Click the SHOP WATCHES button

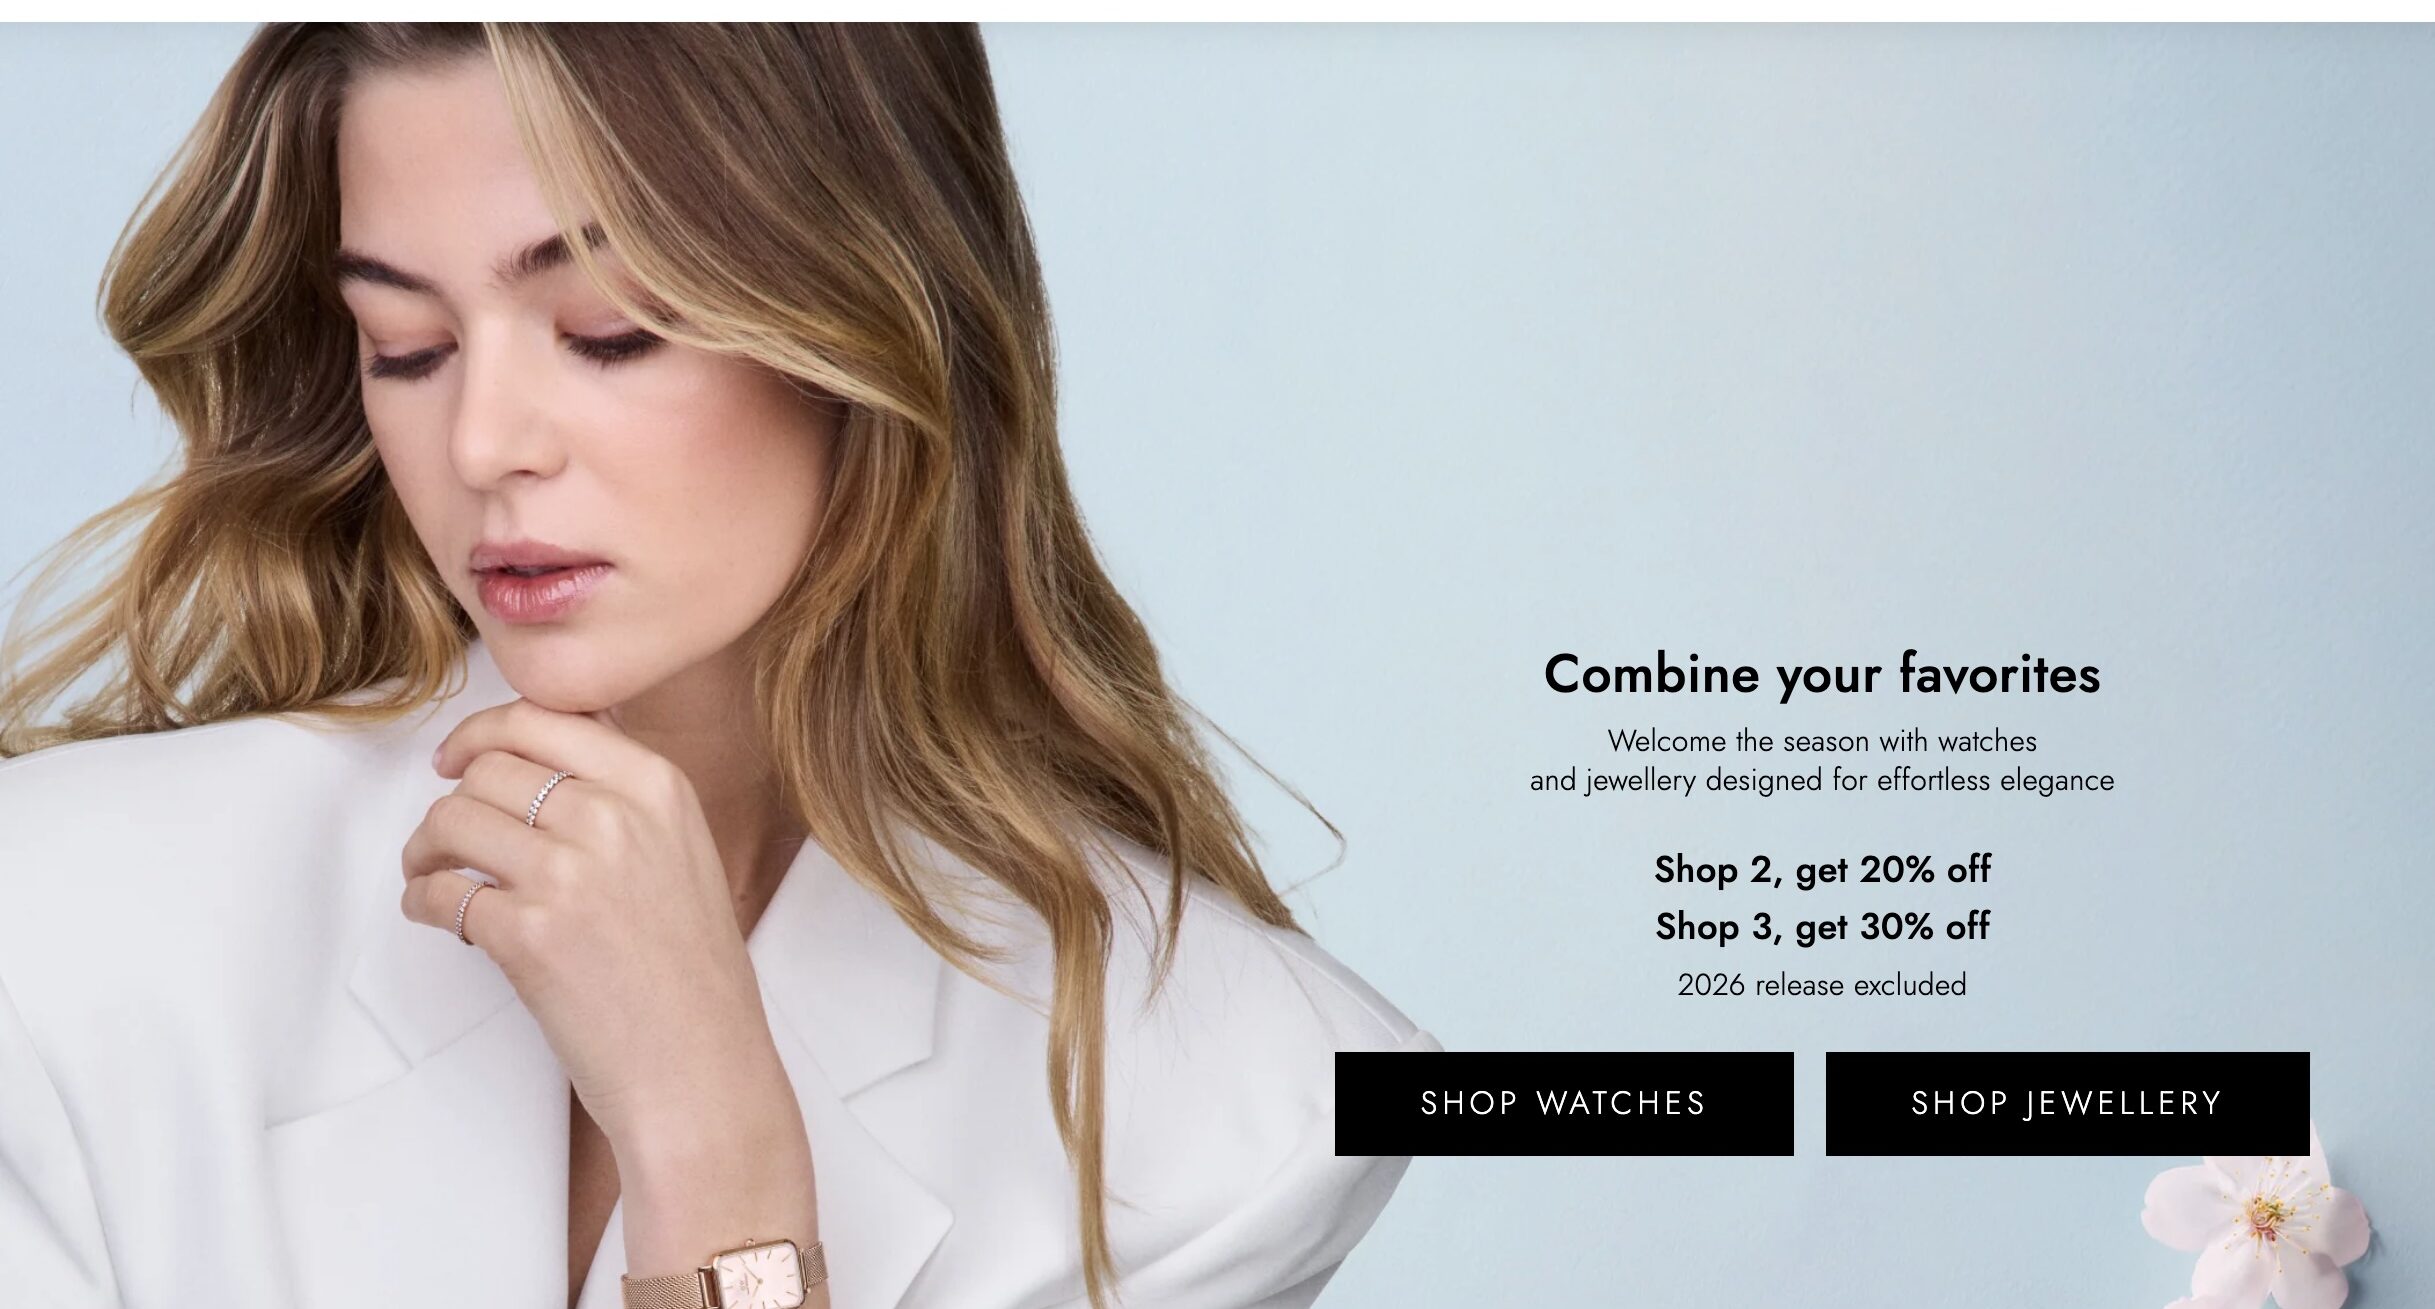[x=1563, y=1103]
